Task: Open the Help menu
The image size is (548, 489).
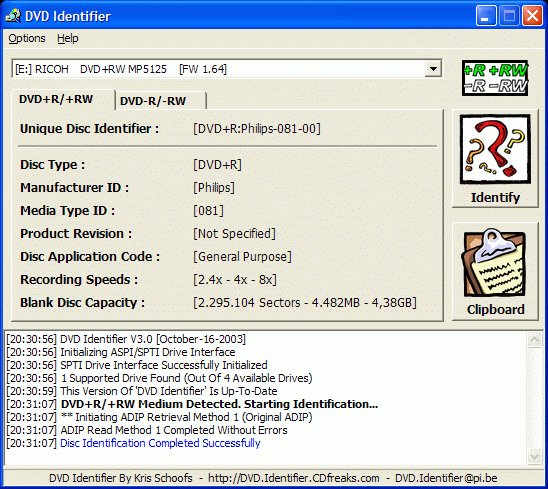Action: 68,38
